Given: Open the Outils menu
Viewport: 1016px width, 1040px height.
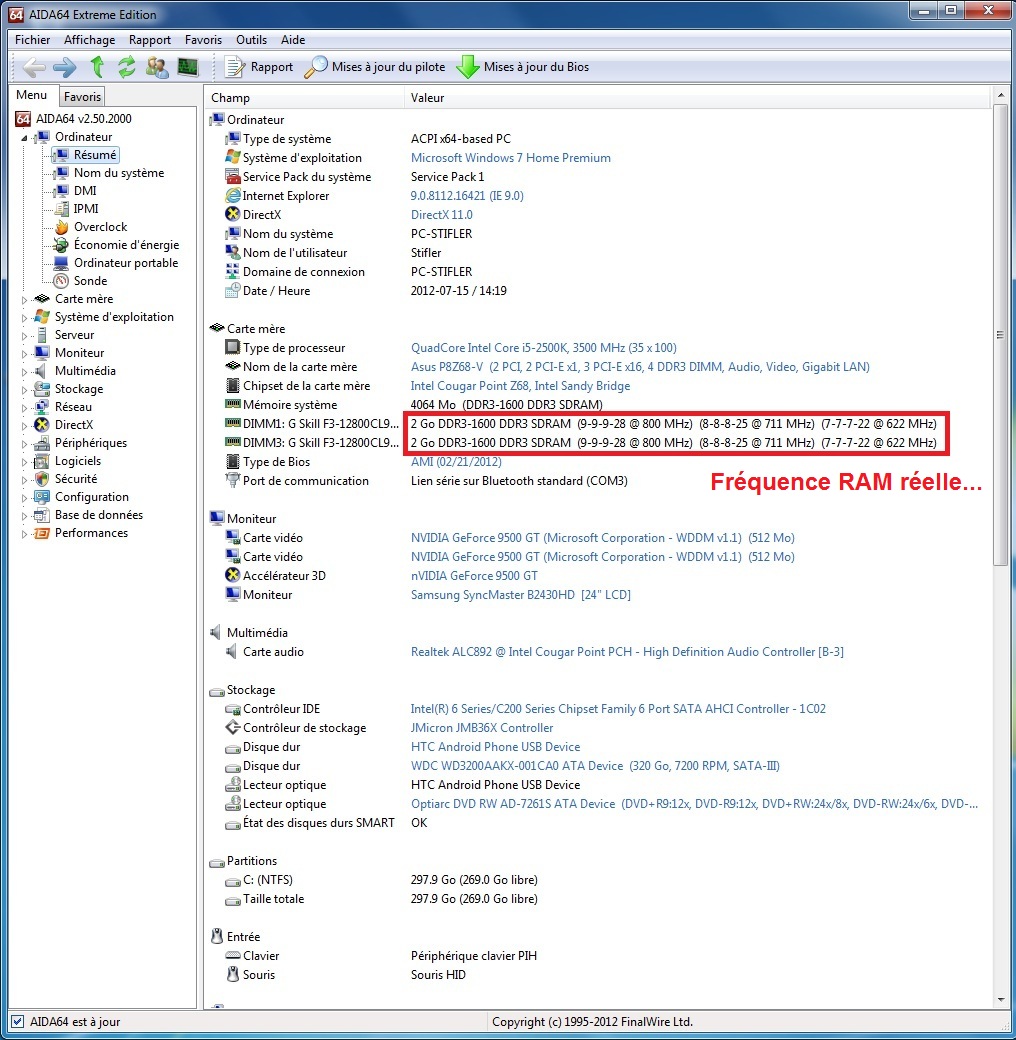Looking at the screenshot, I should click(251, 40).
